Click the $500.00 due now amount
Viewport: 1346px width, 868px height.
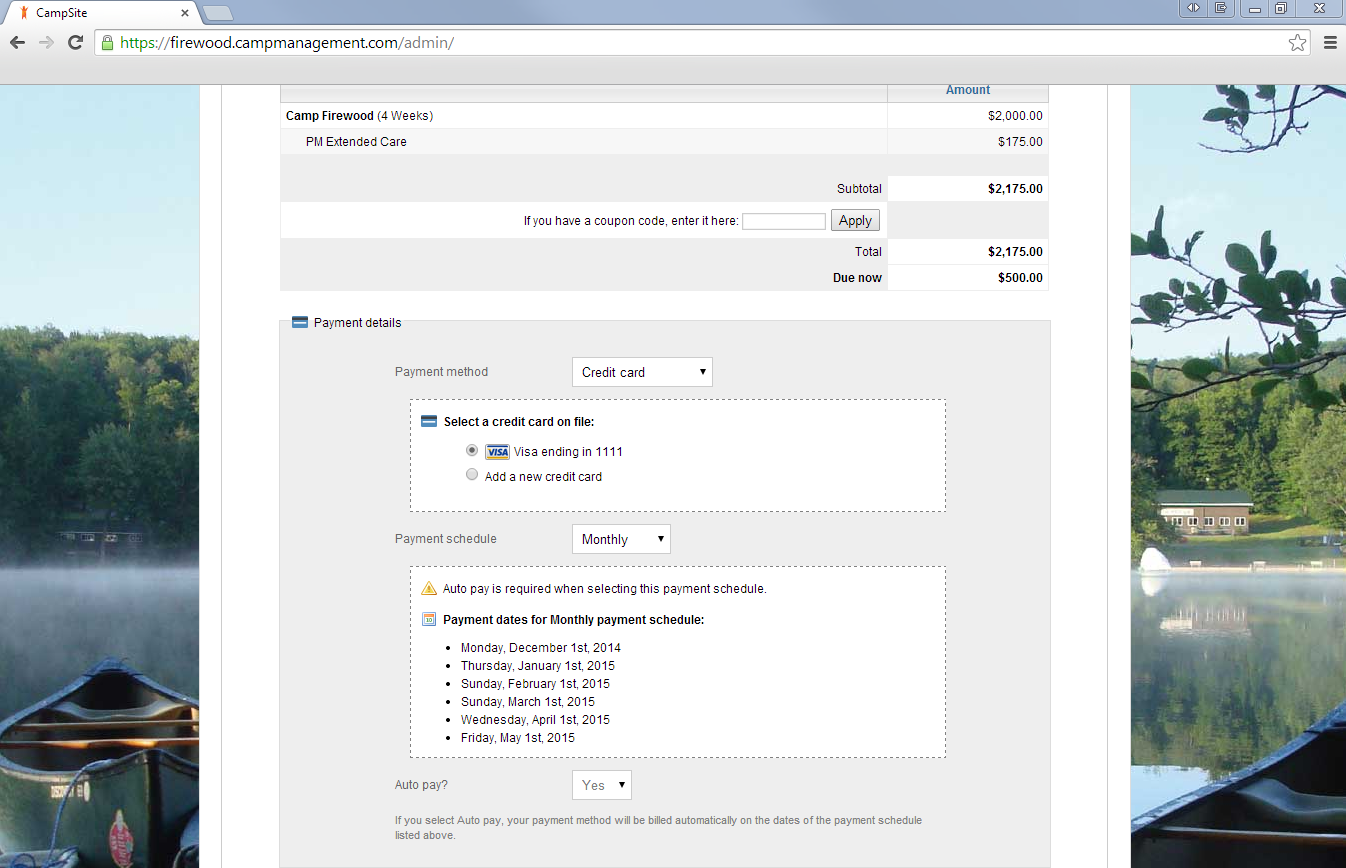(1020, 278)
